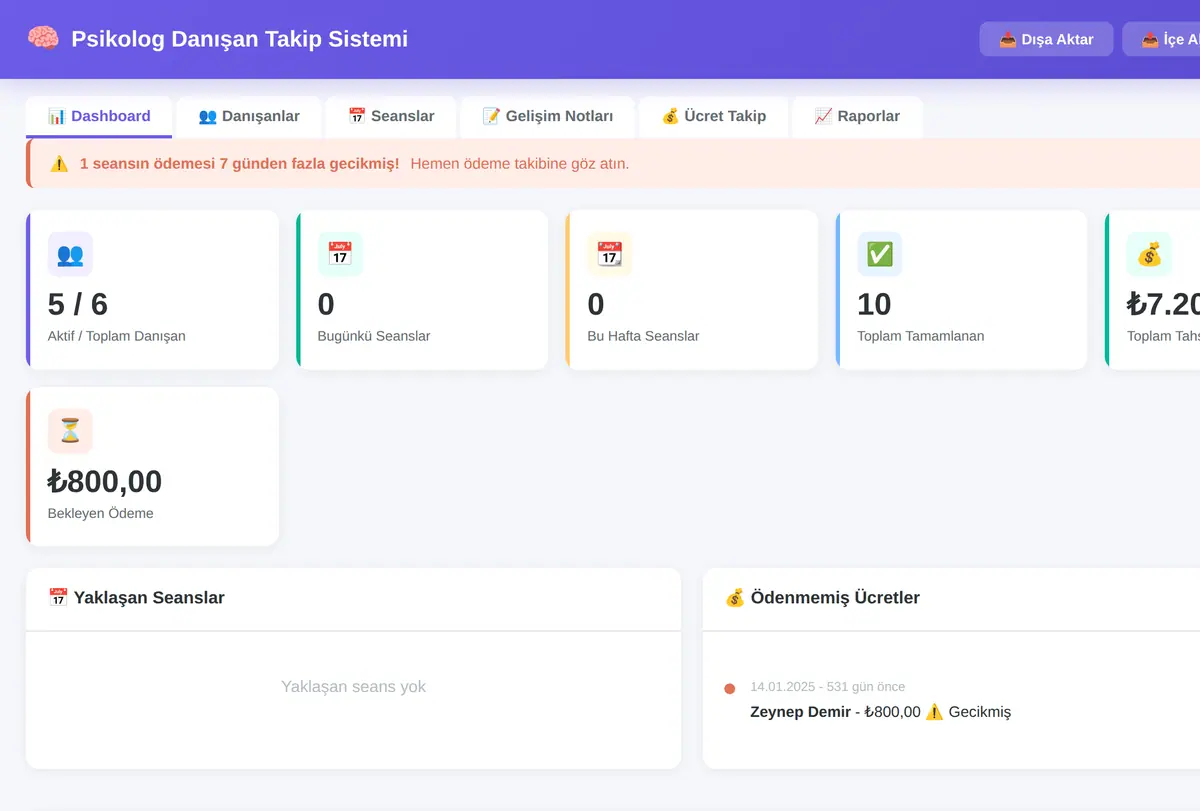Click the 'Yaklaşan seans yok' empty message
The width and height of the screenshot is (1200, 811).
point(354,687)
